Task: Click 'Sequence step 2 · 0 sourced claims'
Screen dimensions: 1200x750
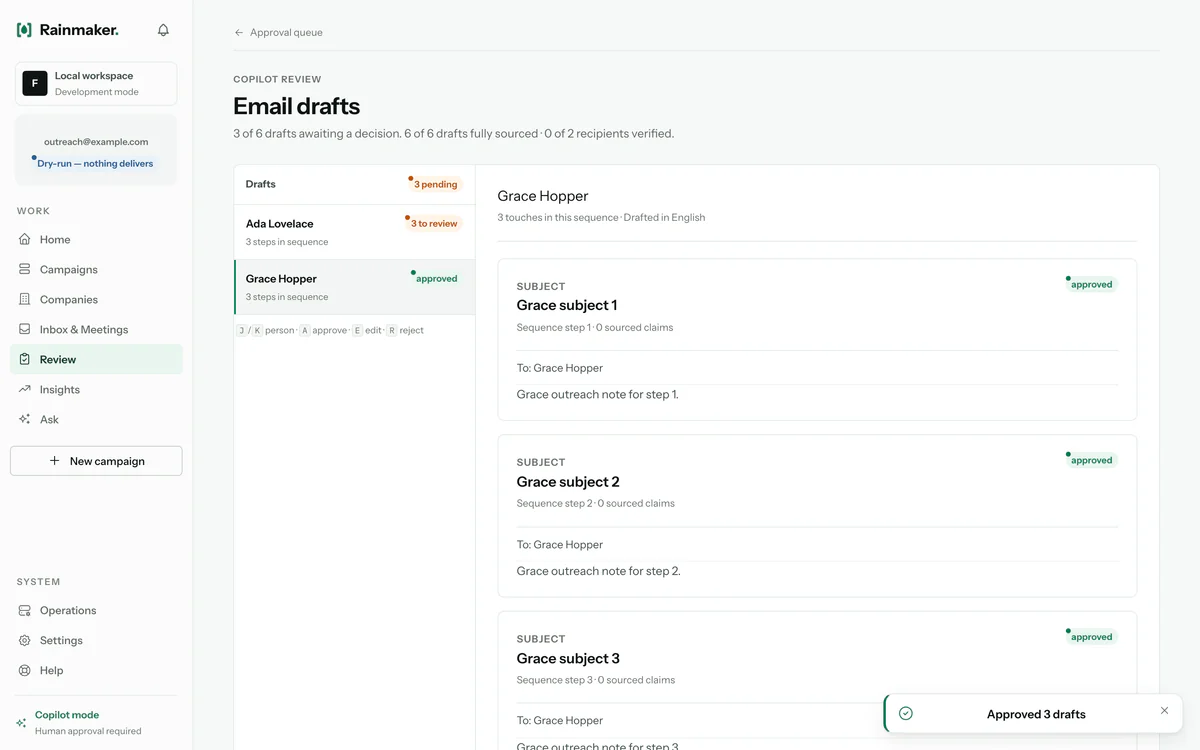Action: 596,503
